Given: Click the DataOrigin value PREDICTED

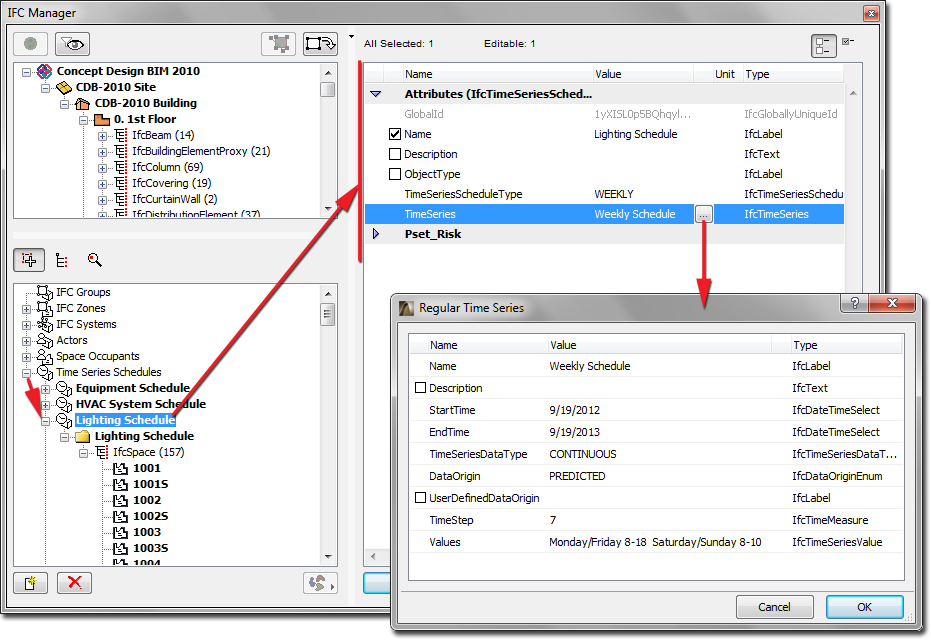Looking at the screenshot, I should click(577, 476).
